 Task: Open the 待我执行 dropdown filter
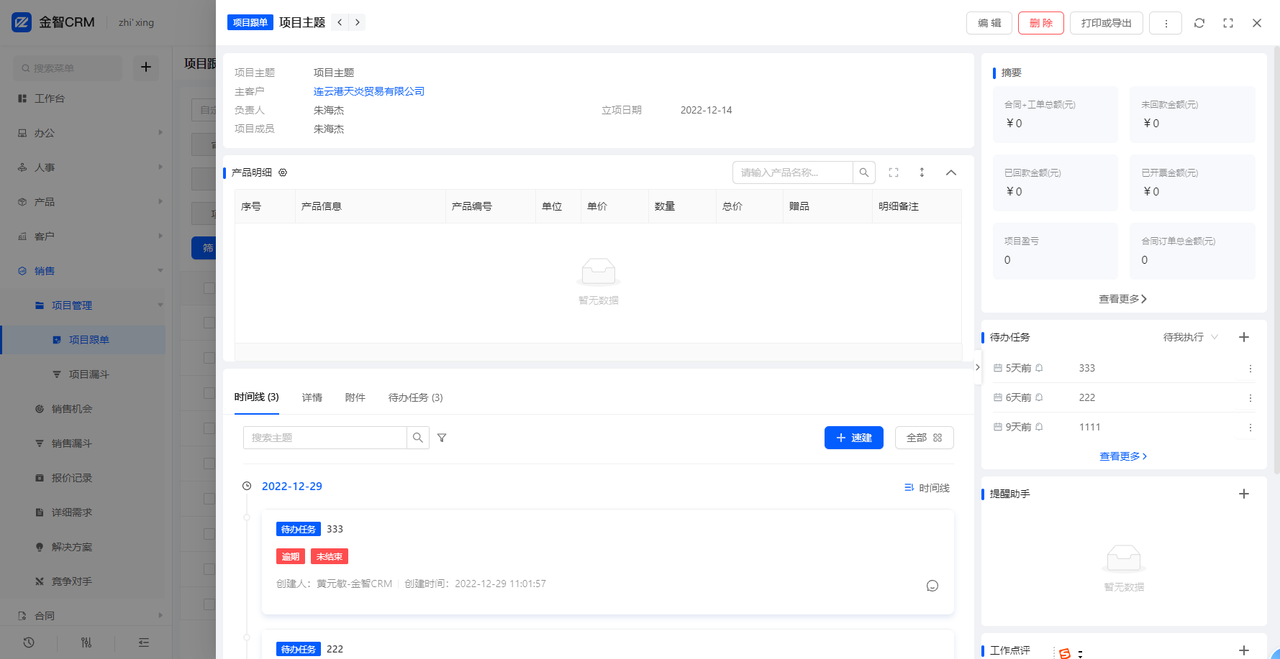[1190, 338]
